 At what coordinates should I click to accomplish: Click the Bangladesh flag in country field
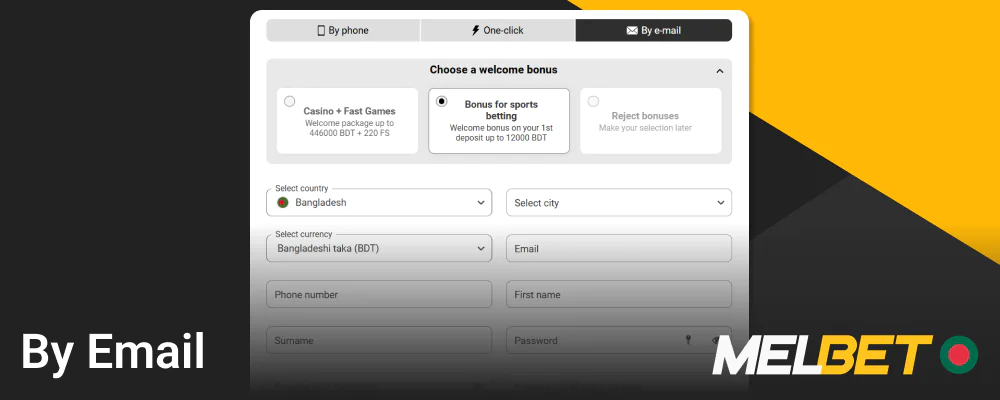283,202
